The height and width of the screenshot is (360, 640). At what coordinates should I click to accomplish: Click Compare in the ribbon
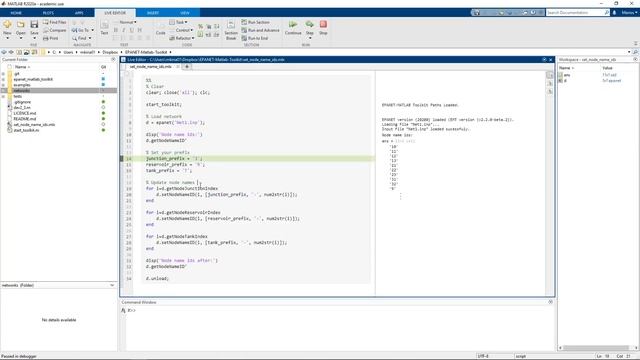(55, 30)
